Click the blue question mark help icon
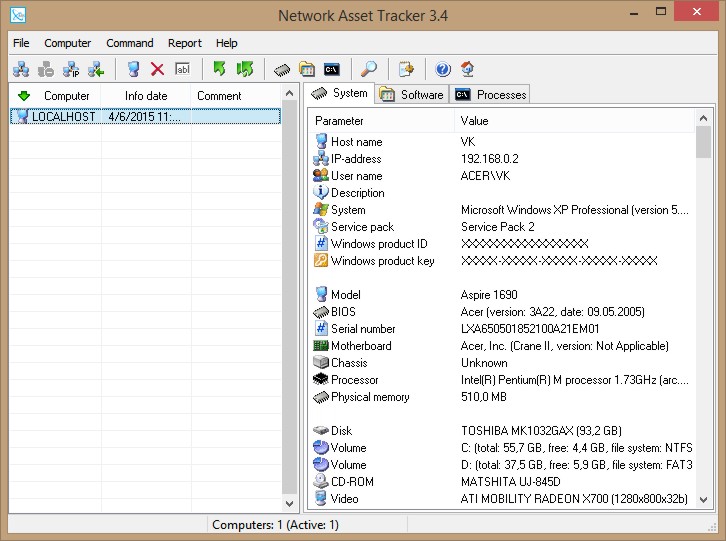The height and width of the screenshot is (541, 726). tap(443, 69)
